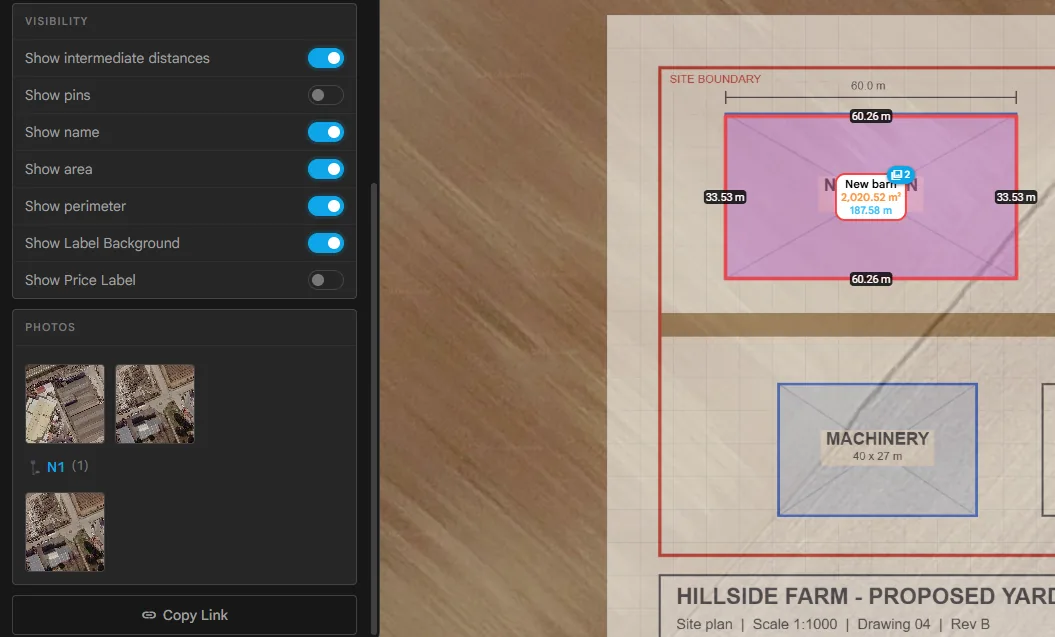Select the N1 node link
Viewport: 1055px width, 637px height.
[56, 467]
